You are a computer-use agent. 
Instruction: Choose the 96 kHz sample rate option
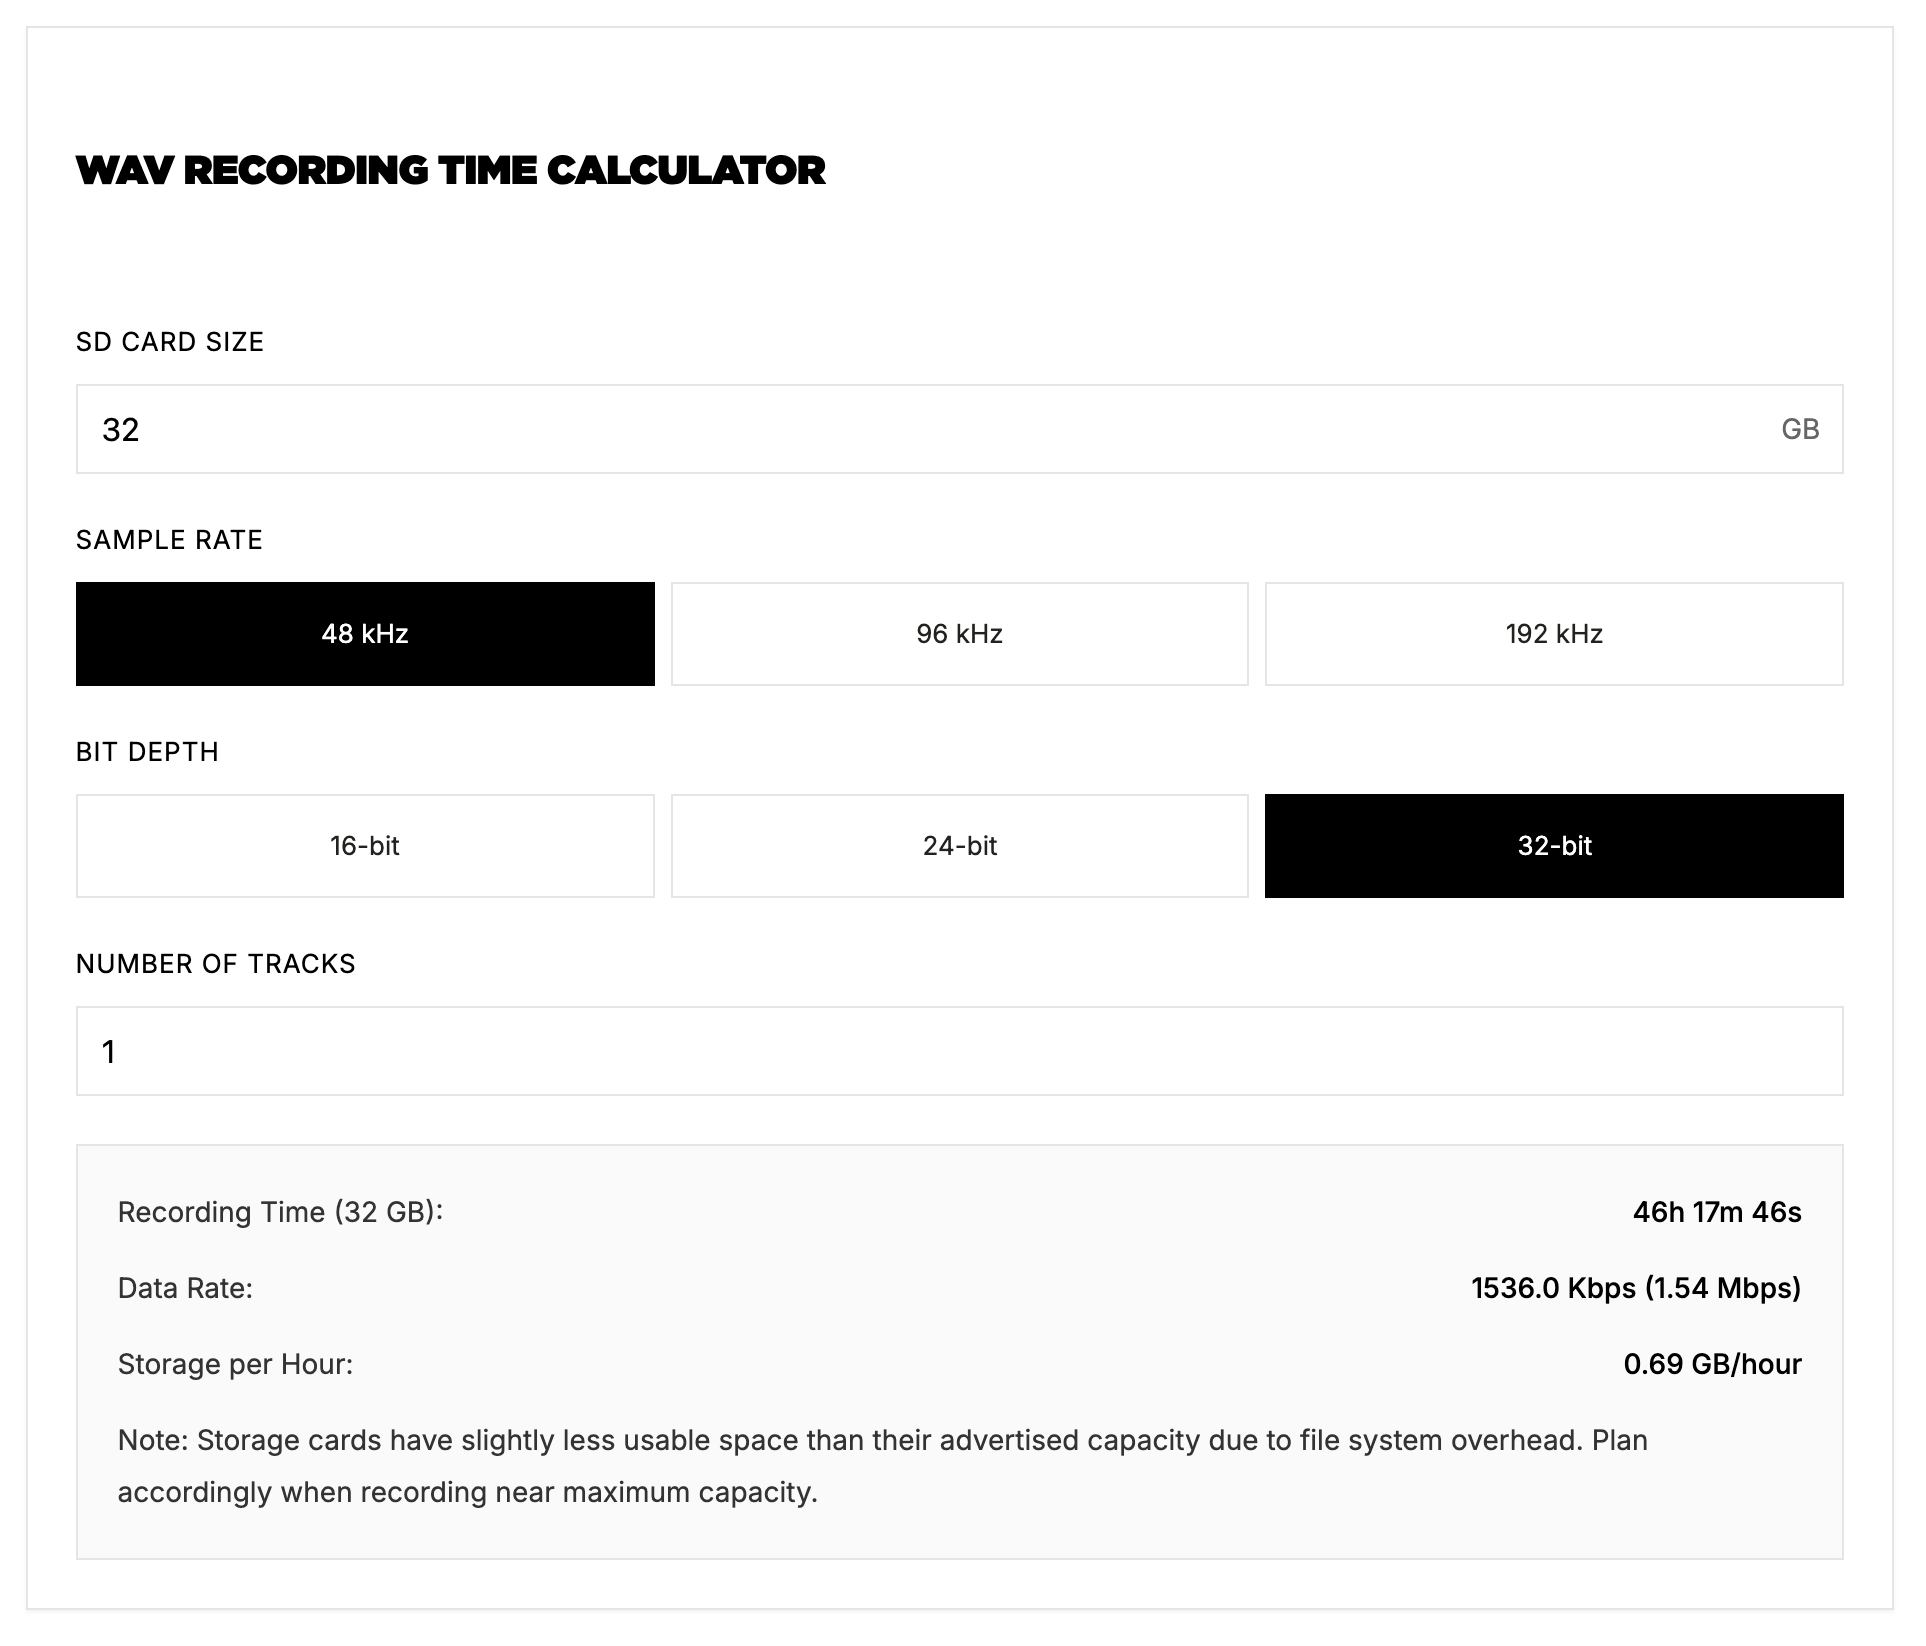point(959,634)
